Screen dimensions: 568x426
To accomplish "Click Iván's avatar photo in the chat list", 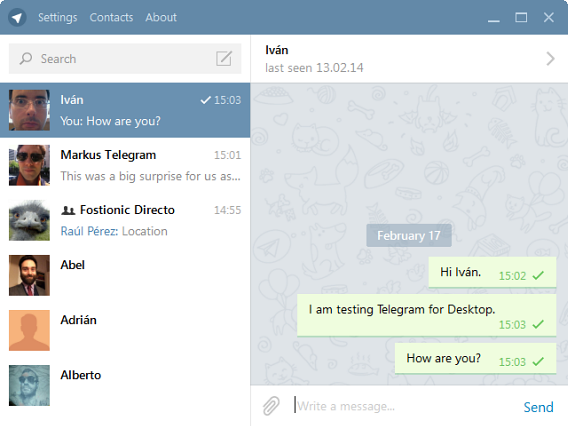I will (x=29, y=110).
